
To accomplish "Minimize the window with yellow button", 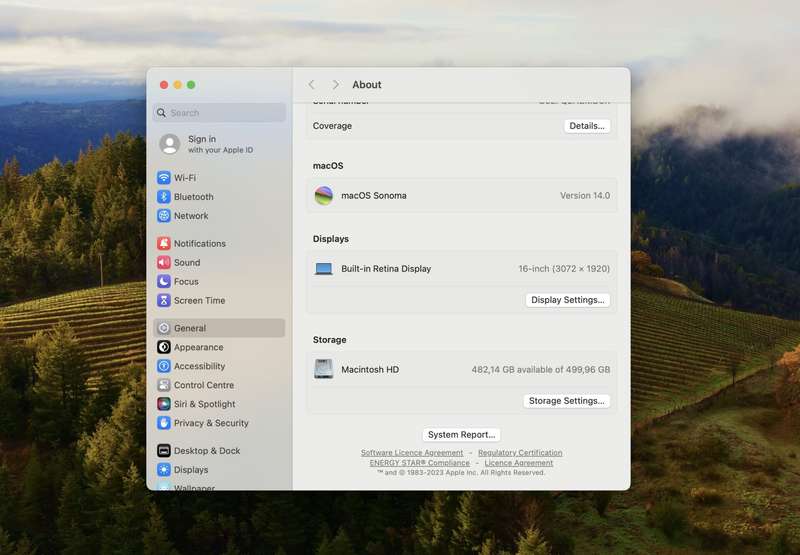I will [178, 85].
